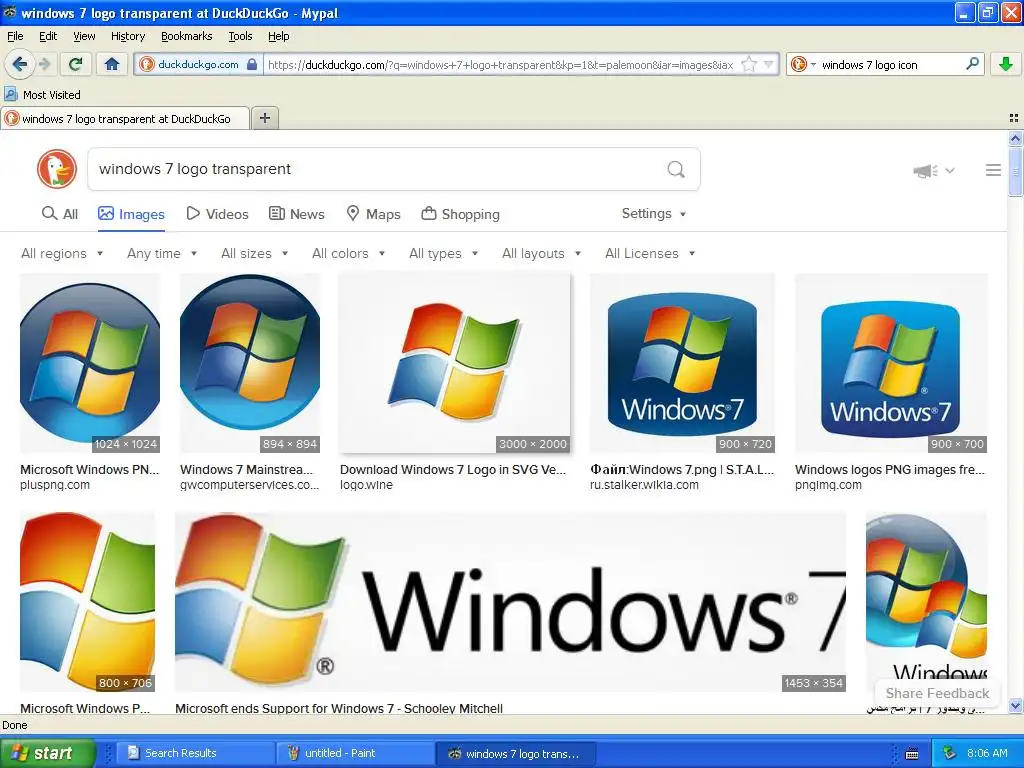This screenshot has height=768, width=1024.
Task: Open the 894 × 894 Windows orb thumbnail
Action: coord(250,363)
